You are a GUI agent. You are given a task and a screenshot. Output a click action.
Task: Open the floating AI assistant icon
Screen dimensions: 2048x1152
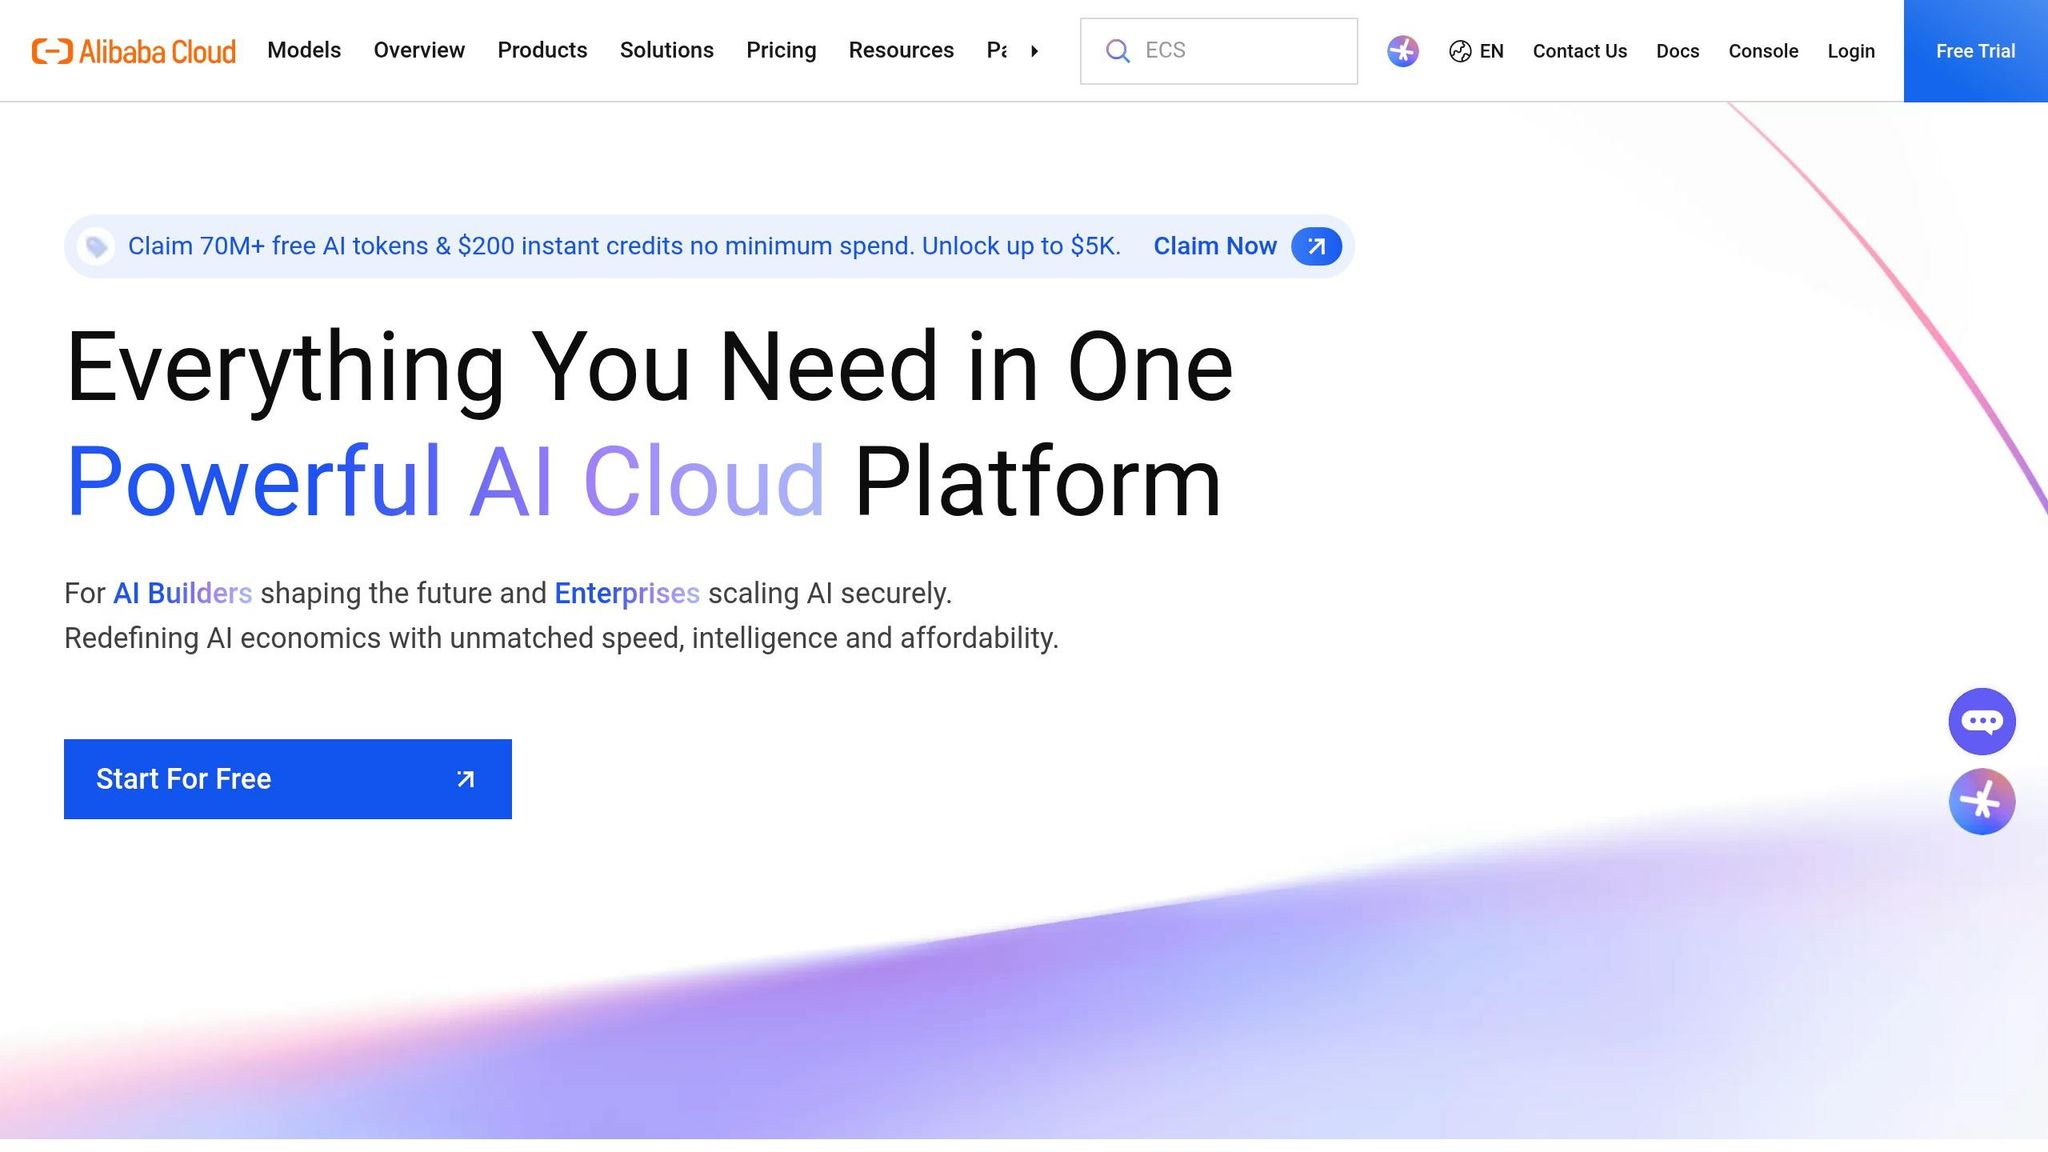click(1982, 801)
